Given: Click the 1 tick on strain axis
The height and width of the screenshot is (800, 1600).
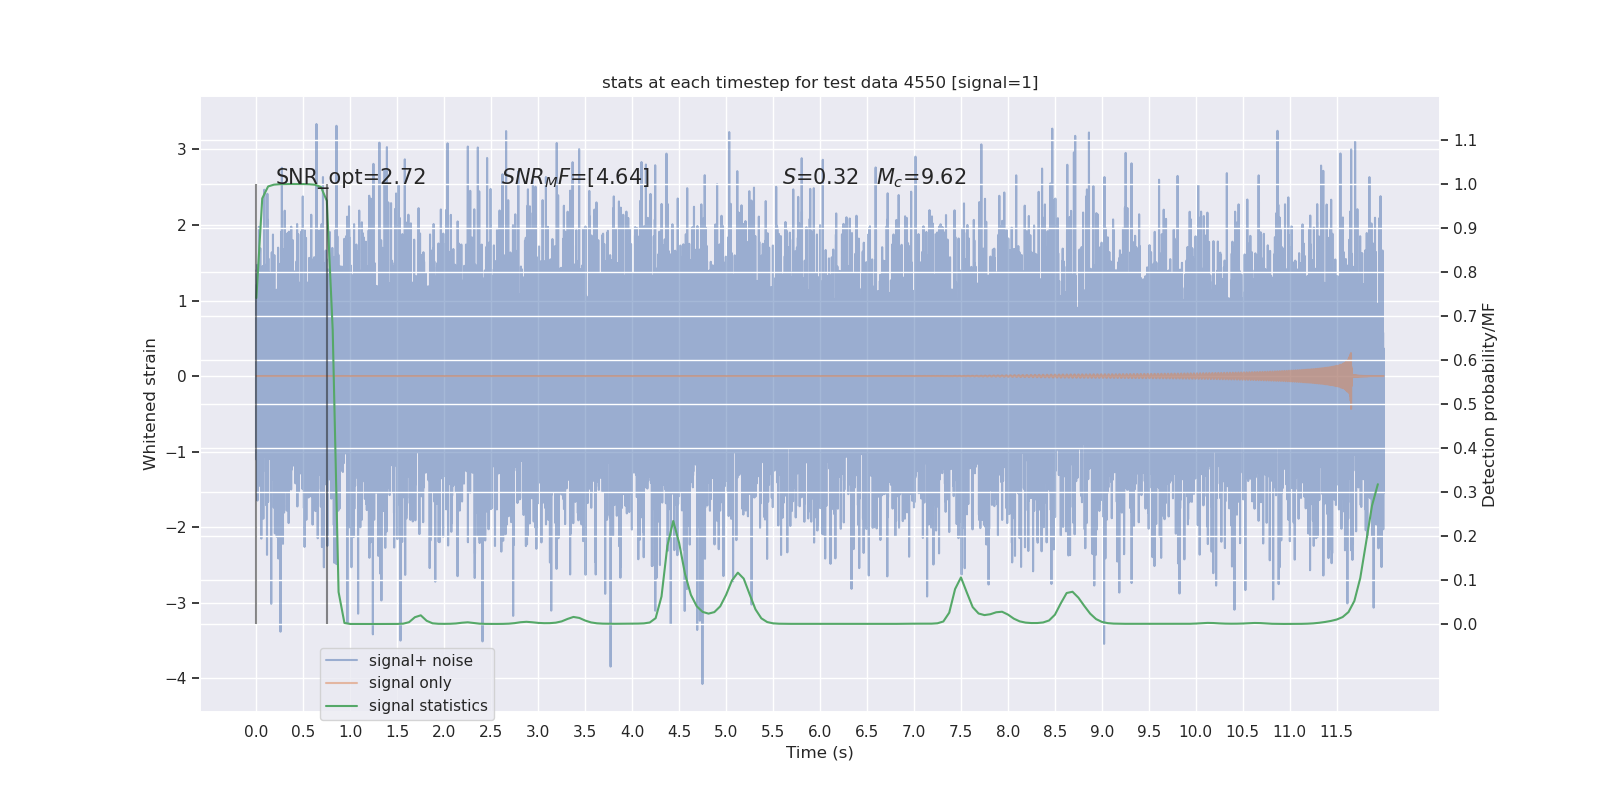Looking at the screenshot, I should pos(182,301).
